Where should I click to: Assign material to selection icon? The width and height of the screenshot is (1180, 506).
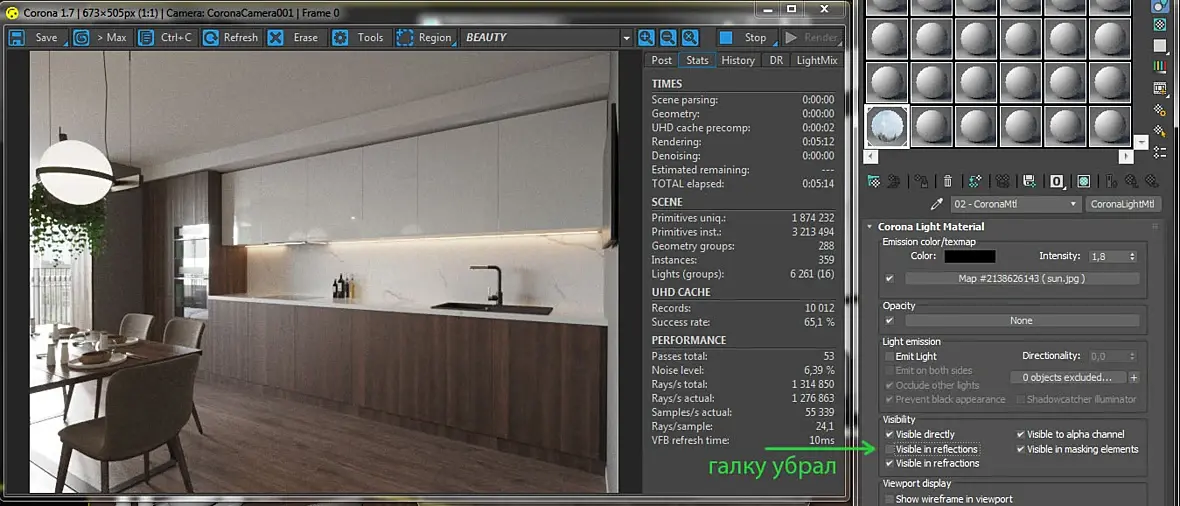pyautogui.click(x=921, y=181)
